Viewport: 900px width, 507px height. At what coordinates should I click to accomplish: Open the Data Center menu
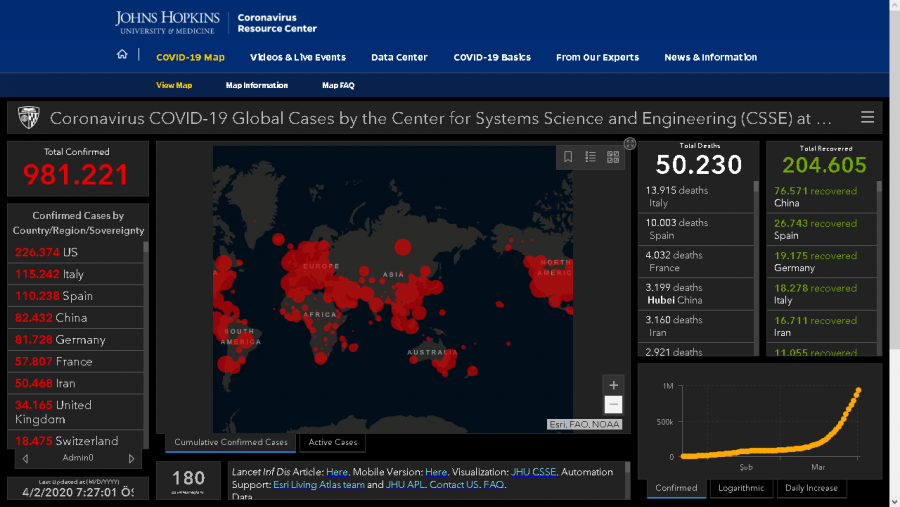click(399, 57)
